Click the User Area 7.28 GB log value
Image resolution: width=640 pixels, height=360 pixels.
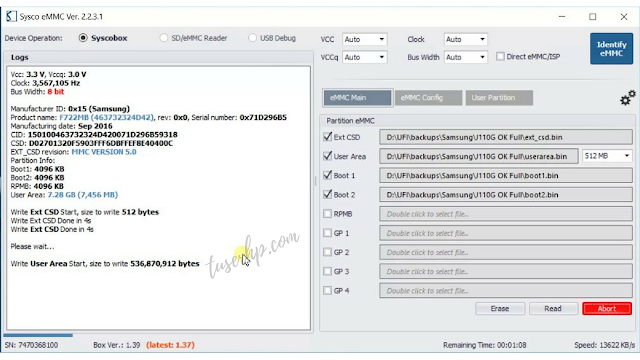(x=83, y=195)
